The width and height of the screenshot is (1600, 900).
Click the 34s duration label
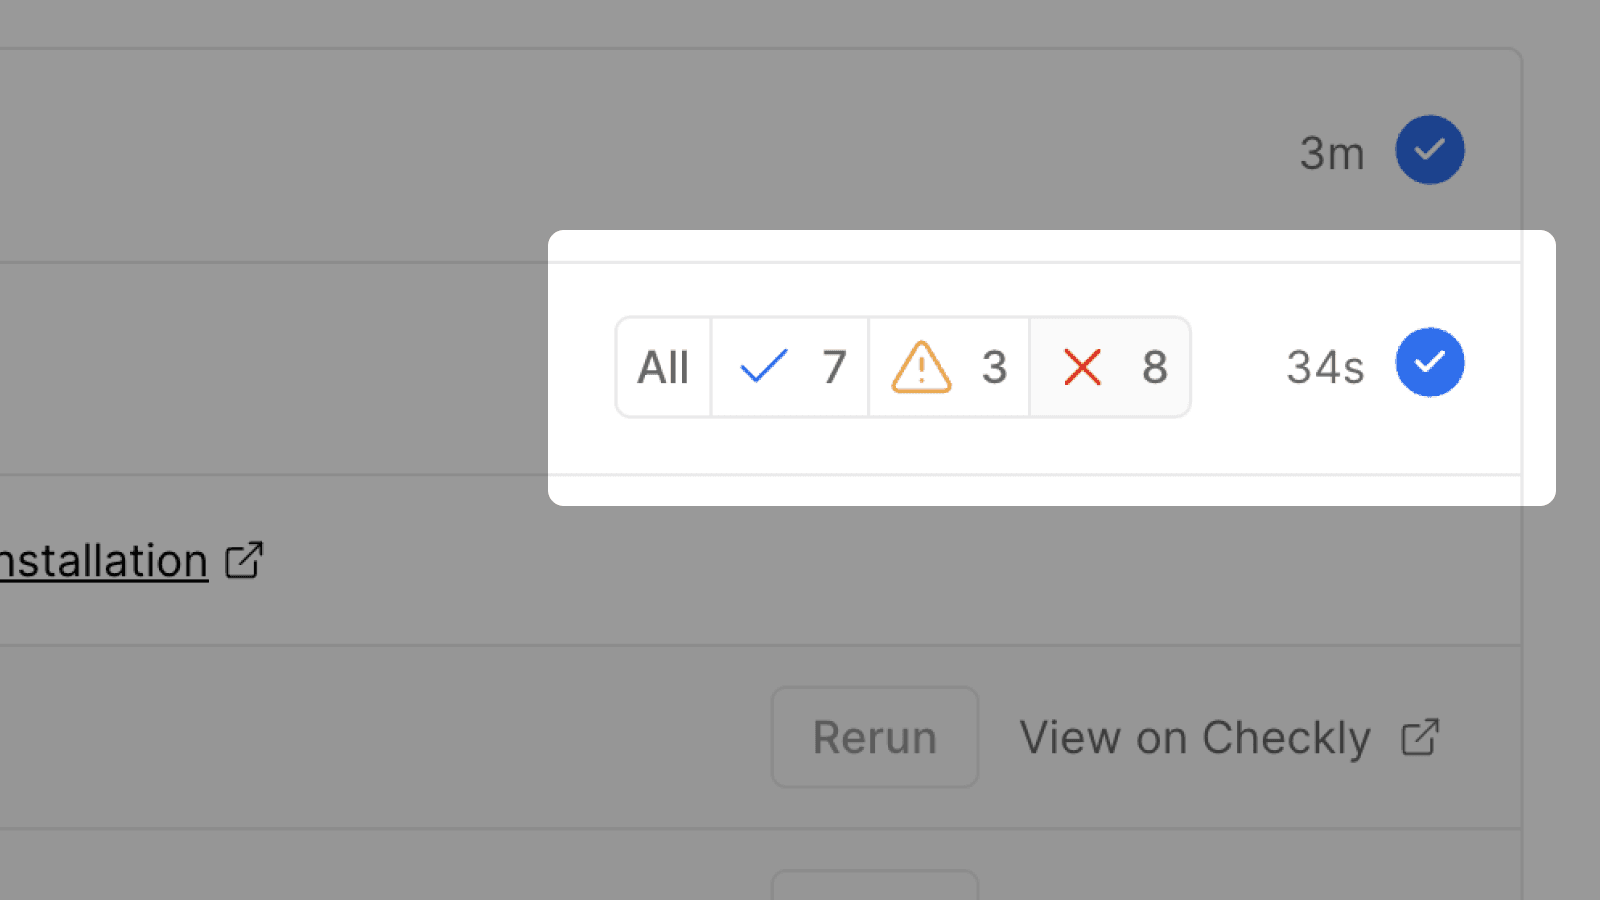coord(1324,367)
